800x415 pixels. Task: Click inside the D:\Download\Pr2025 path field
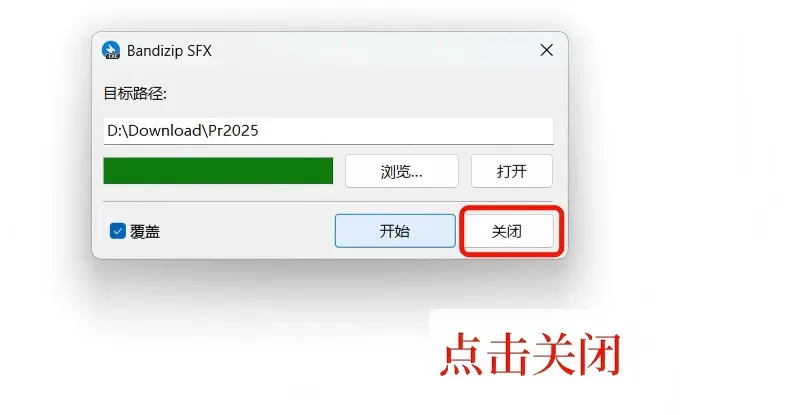[328, 131]
